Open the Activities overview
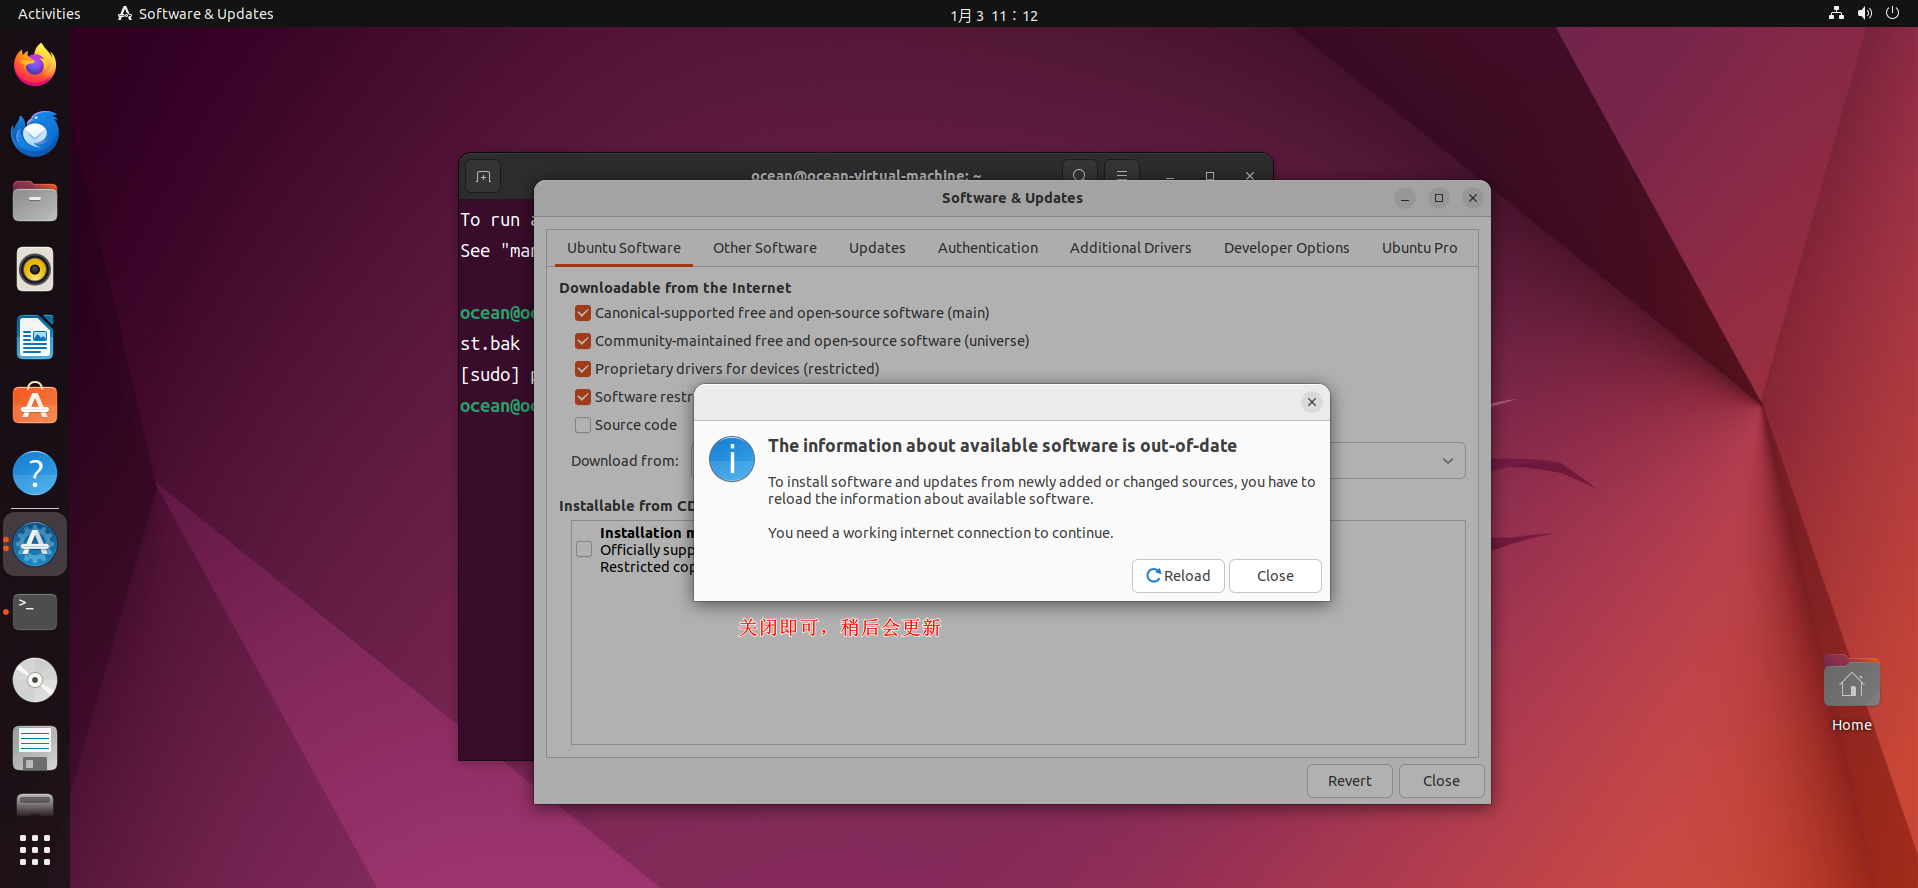 pyautogui.click(x=49, y=14)
